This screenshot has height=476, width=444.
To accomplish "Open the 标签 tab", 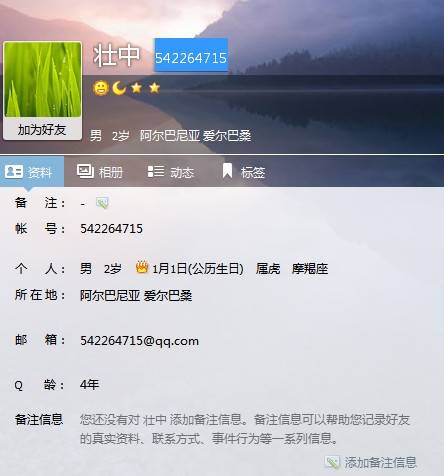I will click(243, 172).
